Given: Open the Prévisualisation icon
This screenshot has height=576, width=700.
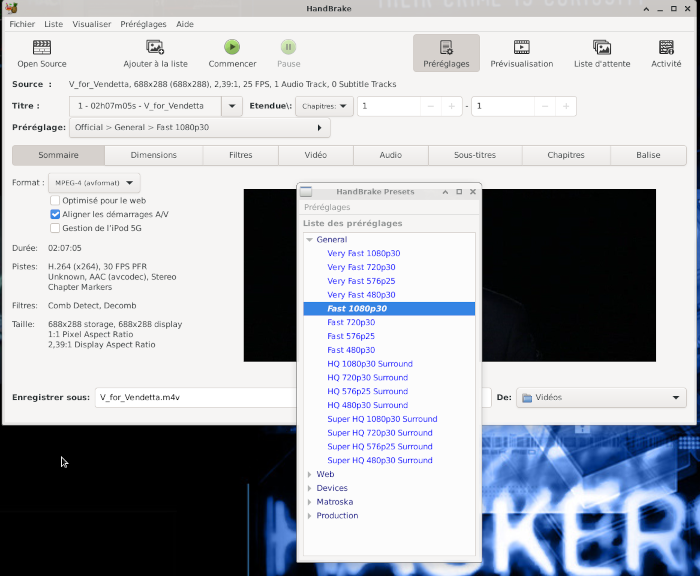Looking at the screenshot, I should pyautogui.click(x=521, y=47).
